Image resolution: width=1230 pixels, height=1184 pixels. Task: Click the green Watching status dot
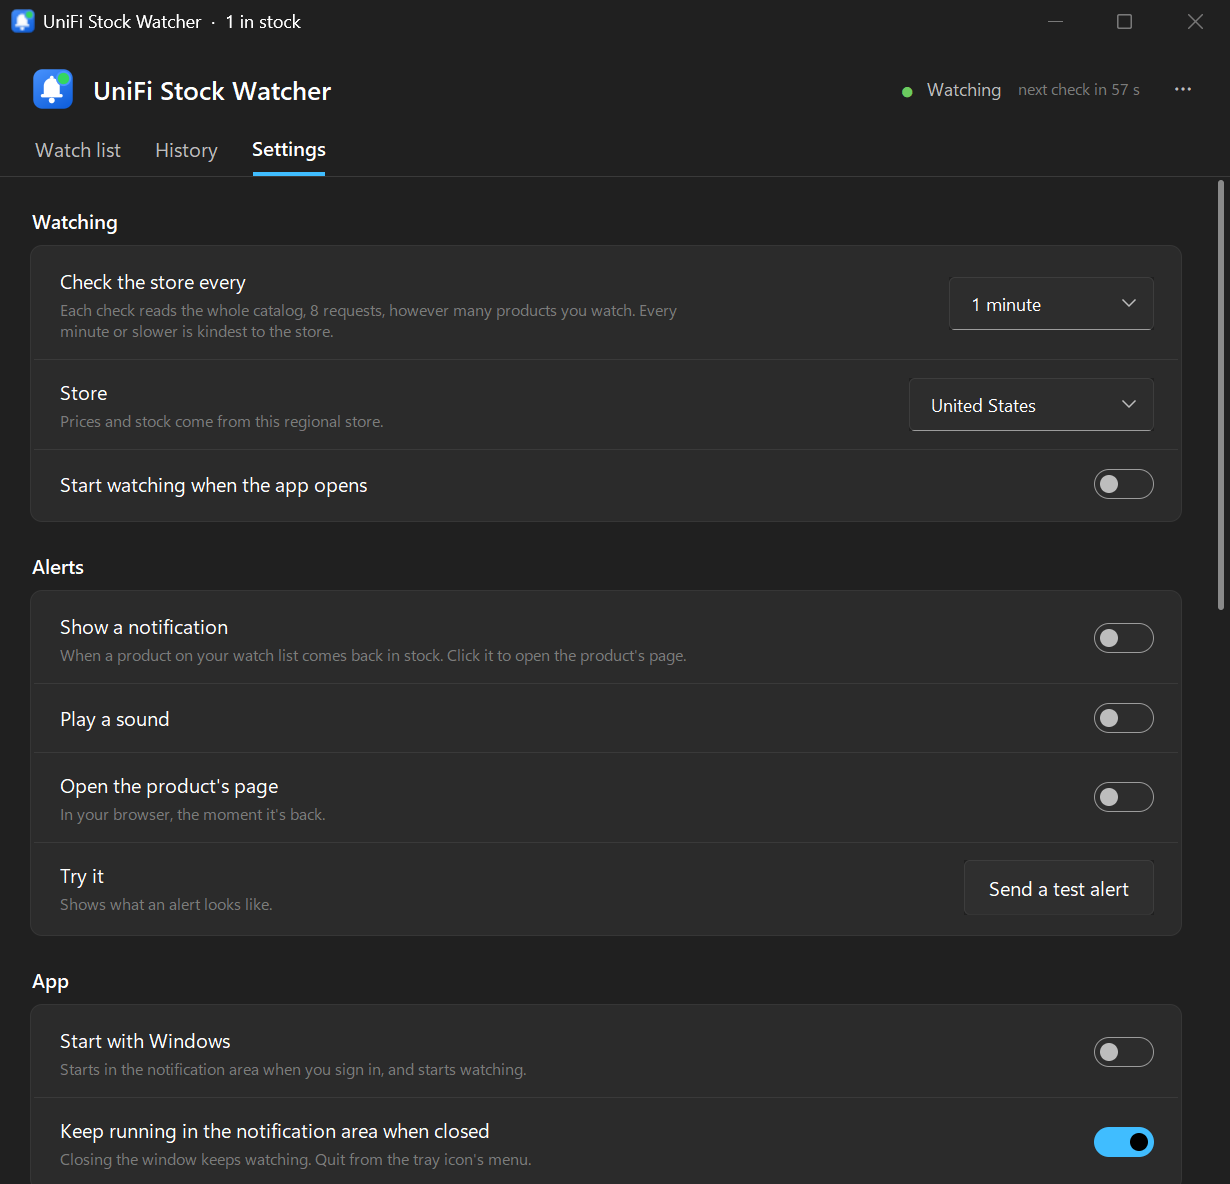point(907,91)
